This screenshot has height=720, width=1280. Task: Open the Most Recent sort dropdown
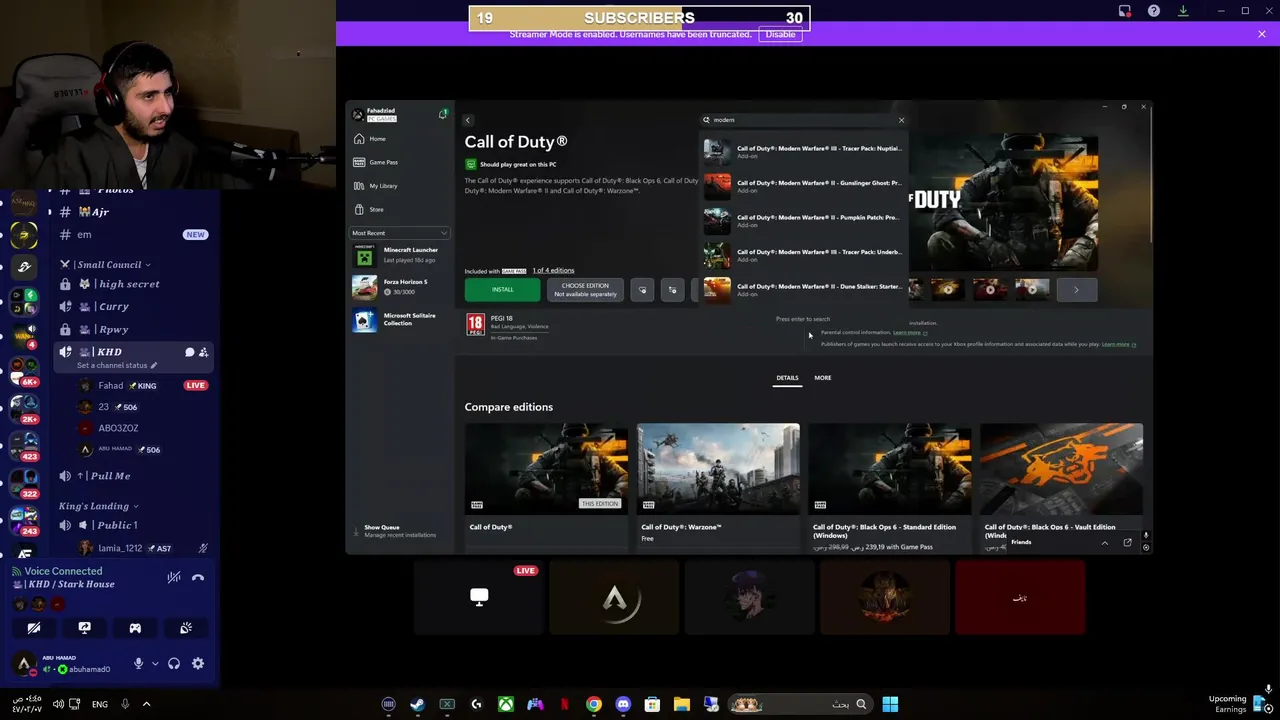pos(400,233)
